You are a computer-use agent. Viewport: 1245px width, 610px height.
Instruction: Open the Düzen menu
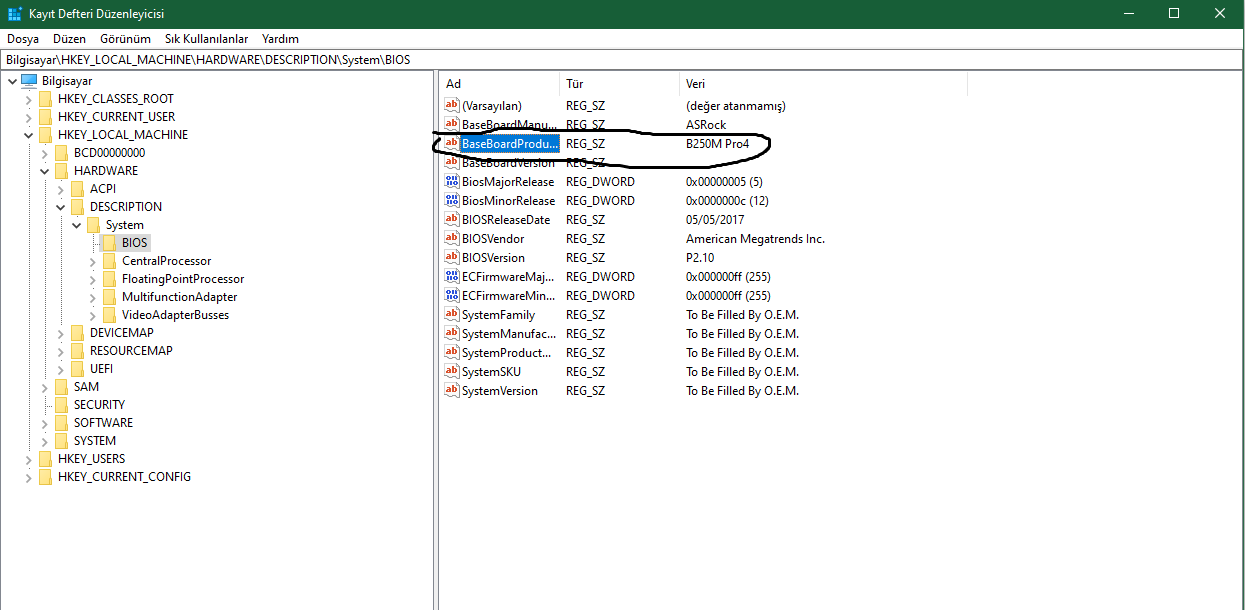(69, 39)
